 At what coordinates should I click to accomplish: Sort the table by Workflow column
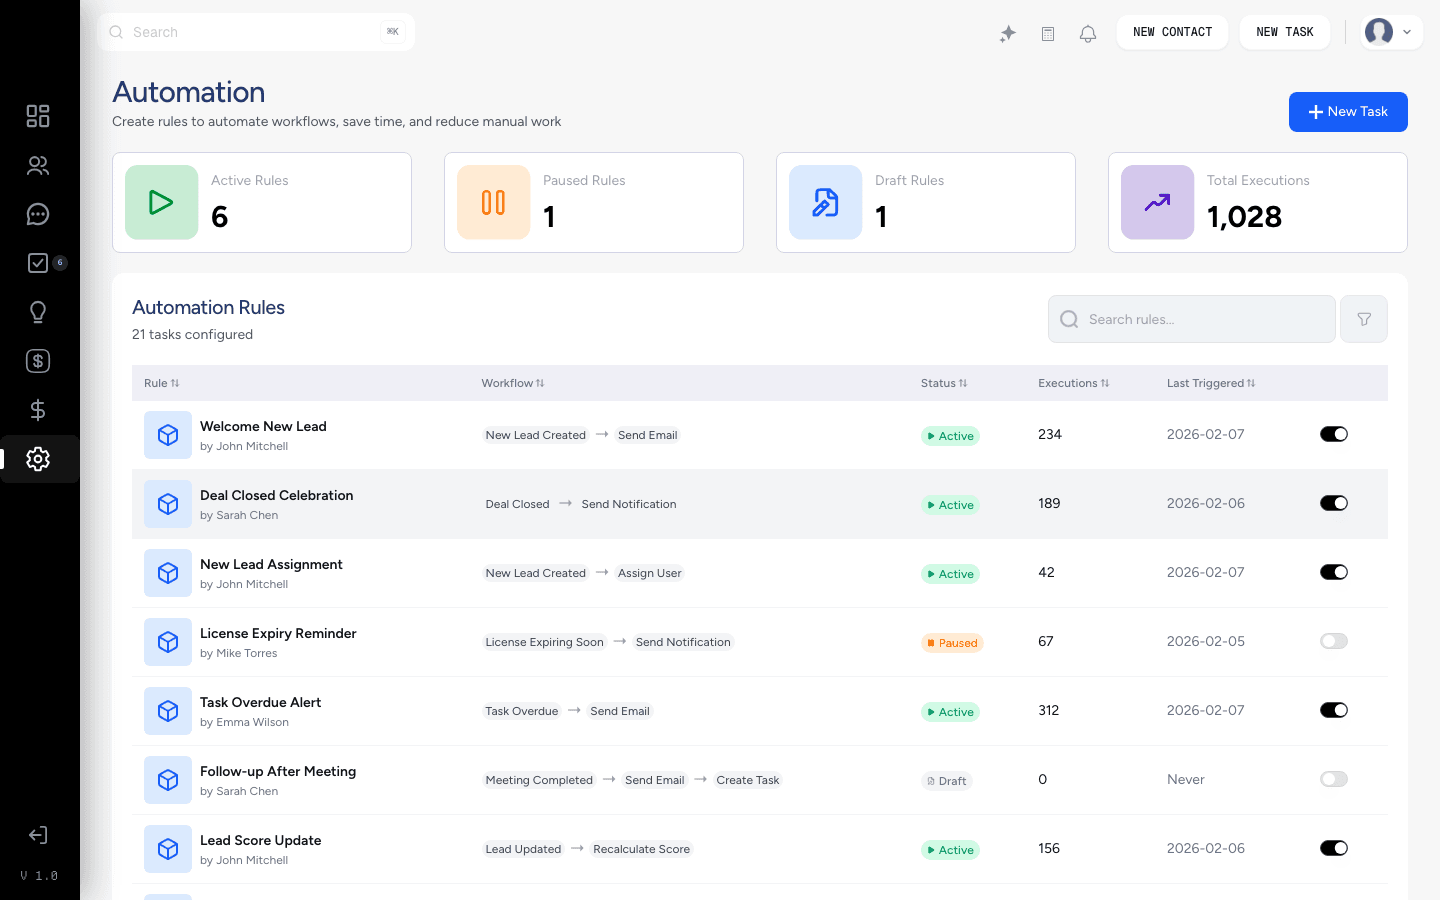click(512, 383)
